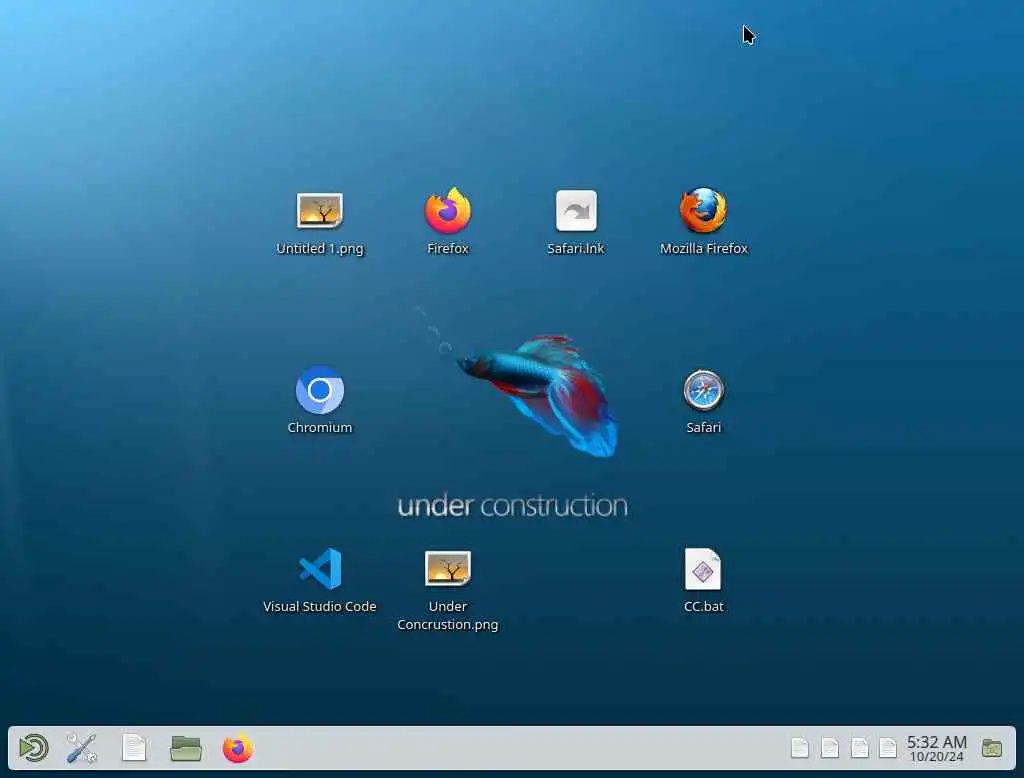Open the wrench and screwdriver settings tool

tap(82, 748)
